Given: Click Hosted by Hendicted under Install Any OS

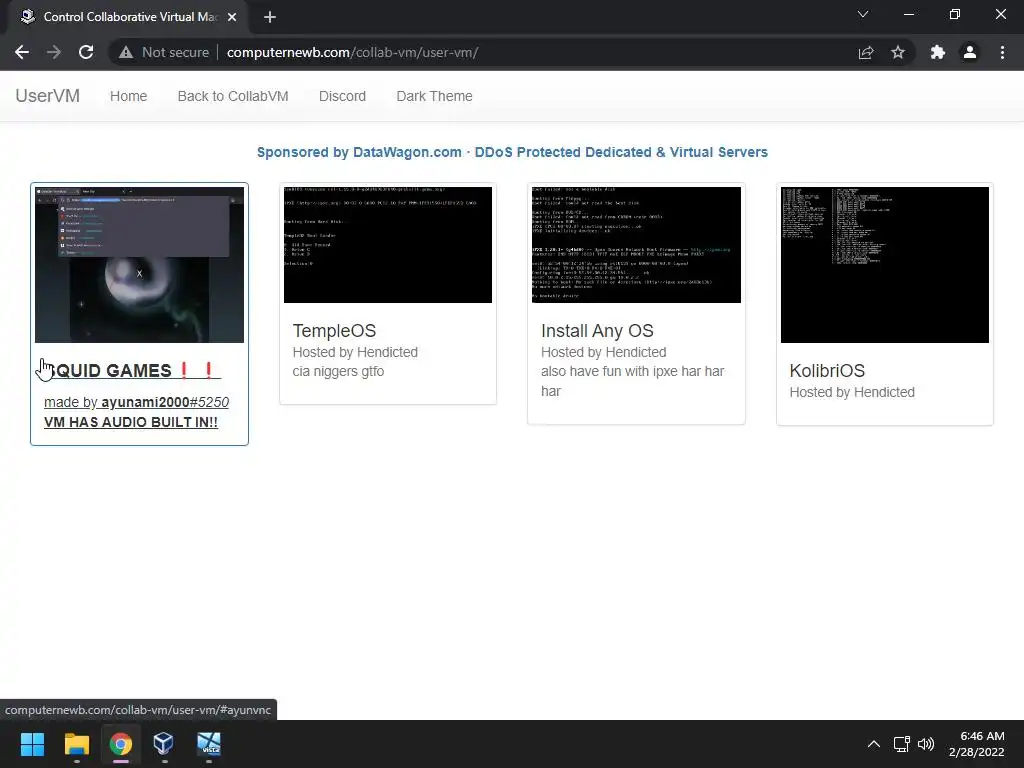Looking at the screenshot, I should point(603,352).
